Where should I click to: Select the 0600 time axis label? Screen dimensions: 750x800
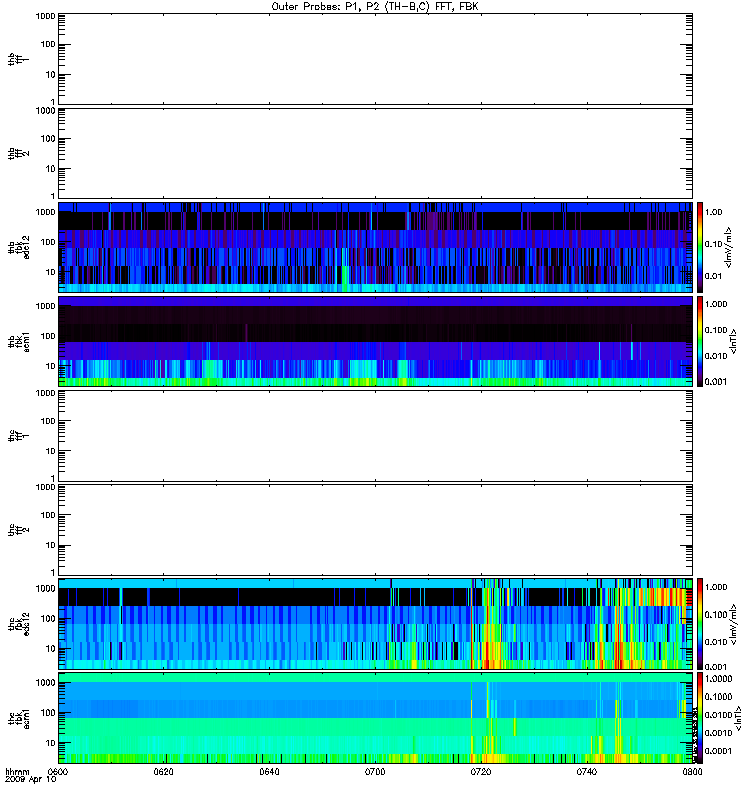(x=58, y=772)
